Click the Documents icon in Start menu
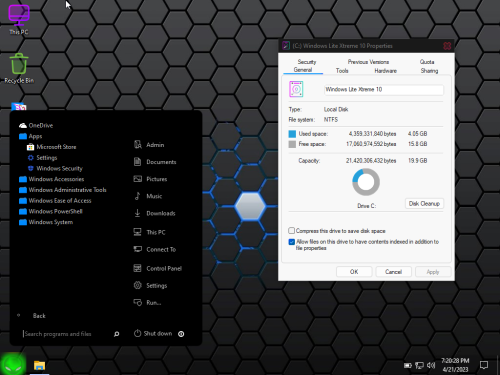Screen dimensions: 500x375 click(x=137, y=162)
